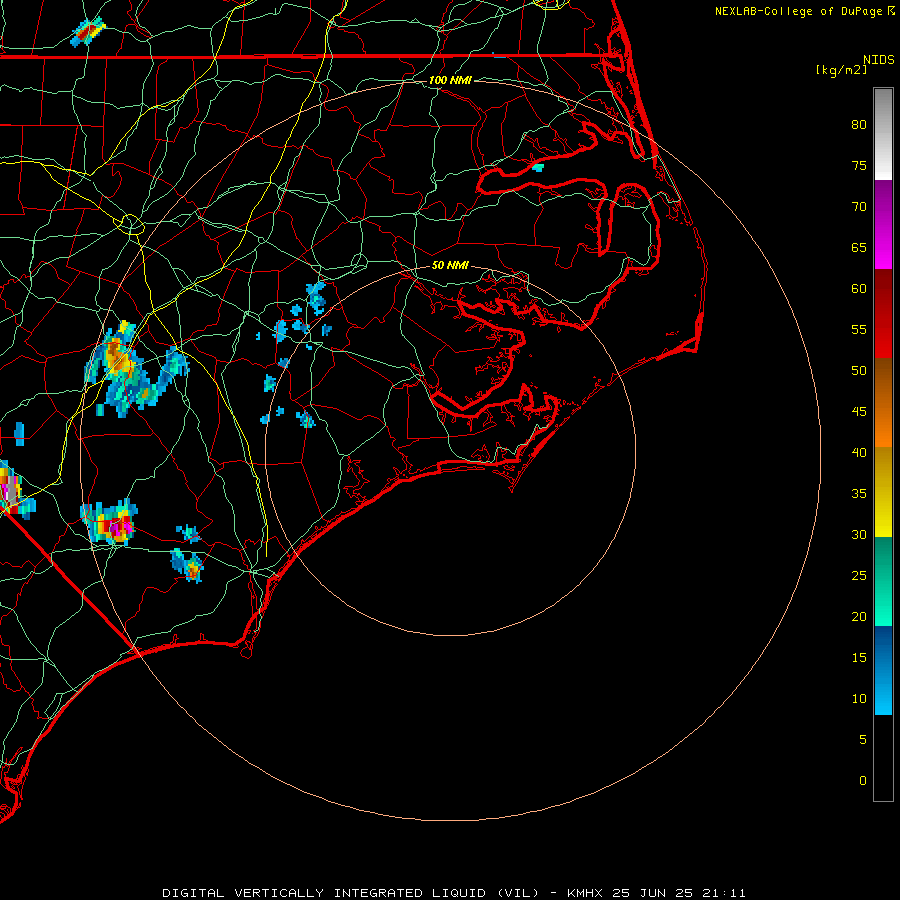Click the 55 value on the VIL scale
This screenshot has height=900, width=900.
(x=859, y=330)
